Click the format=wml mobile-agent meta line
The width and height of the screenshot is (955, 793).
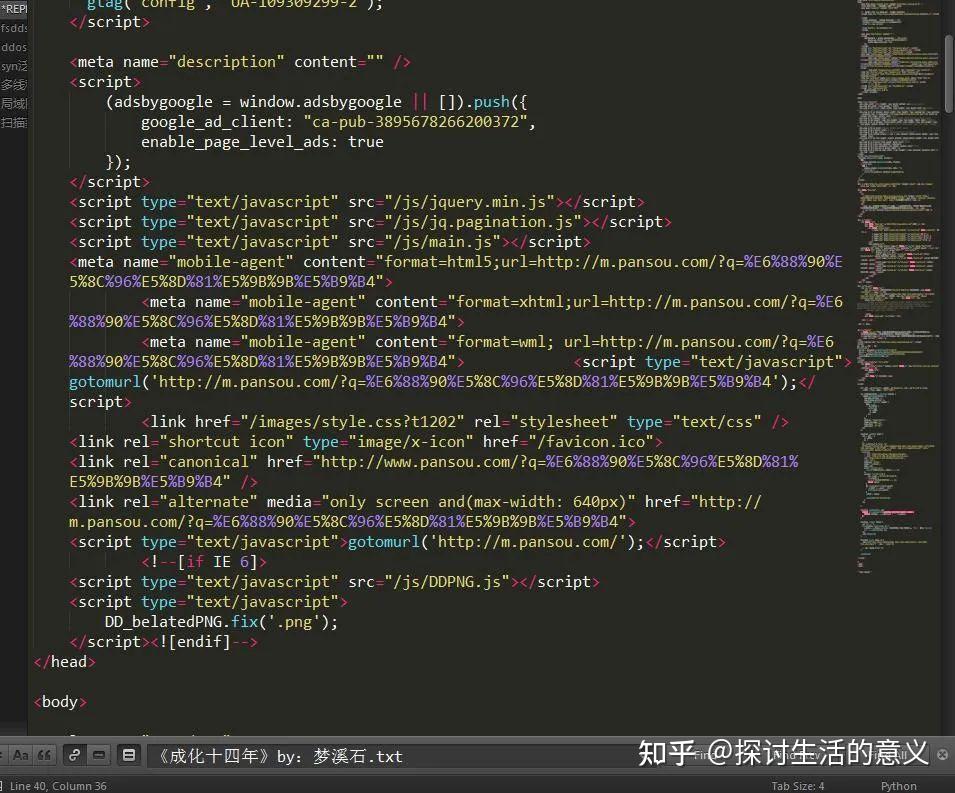(x=451, y=351)
